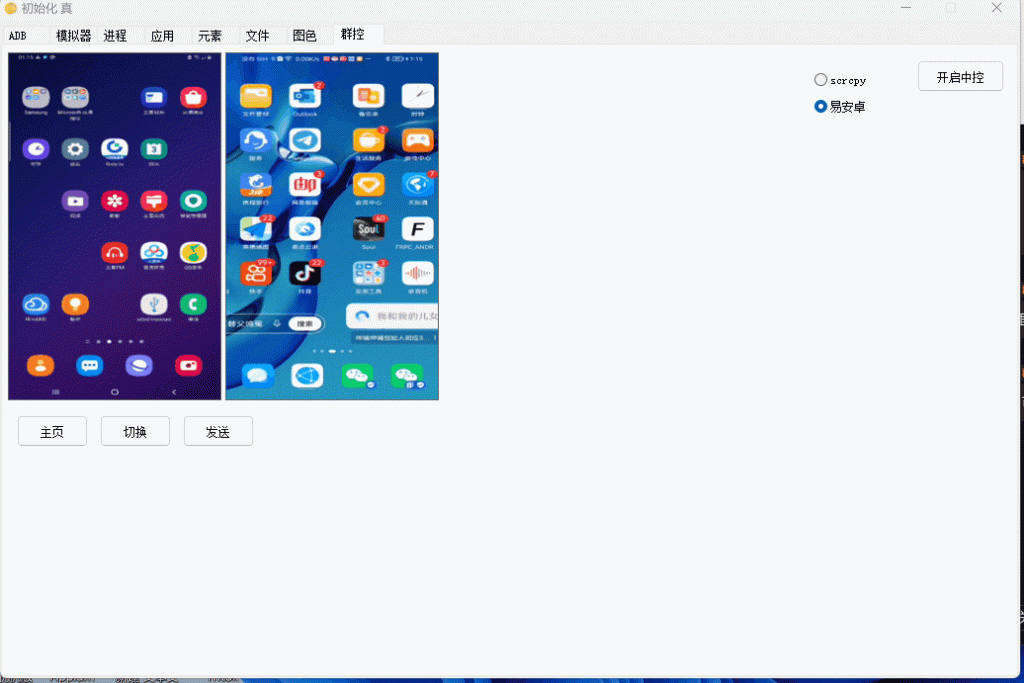The width and height of the screenshot is (1024, 683).
Task: Select the right phone screen preview's status bar
Action: point(332,59)
